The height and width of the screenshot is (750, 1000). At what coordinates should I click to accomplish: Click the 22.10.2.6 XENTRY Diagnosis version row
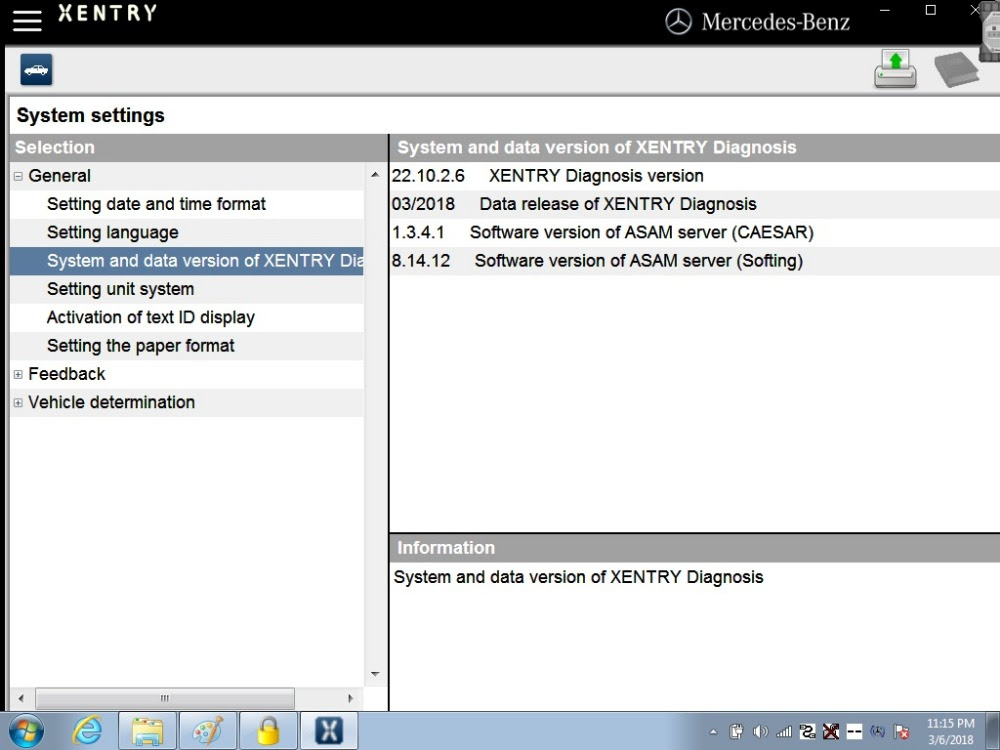[695, 176]
